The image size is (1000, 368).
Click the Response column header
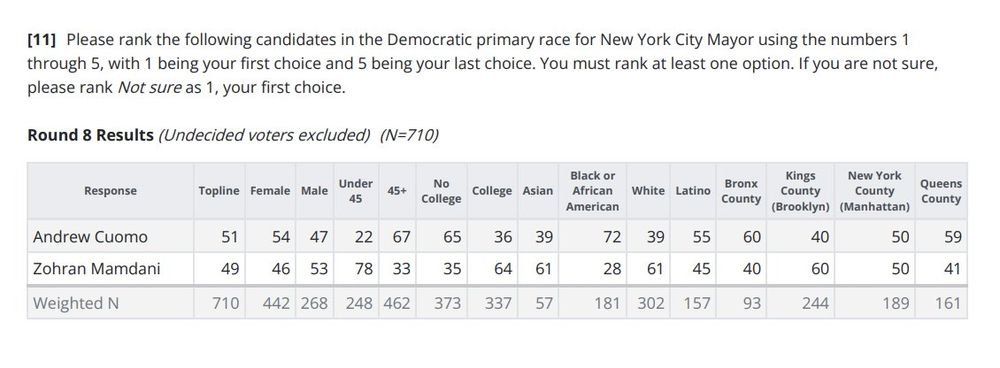[110, 191]
